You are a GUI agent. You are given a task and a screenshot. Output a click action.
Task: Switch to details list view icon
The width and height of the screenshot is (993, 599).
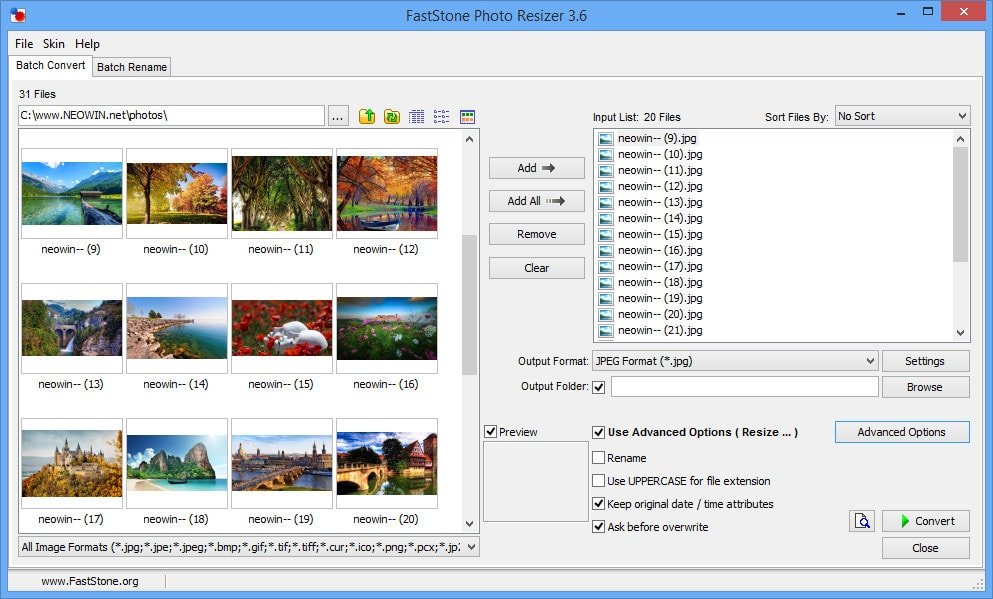(x=417, y=117)
